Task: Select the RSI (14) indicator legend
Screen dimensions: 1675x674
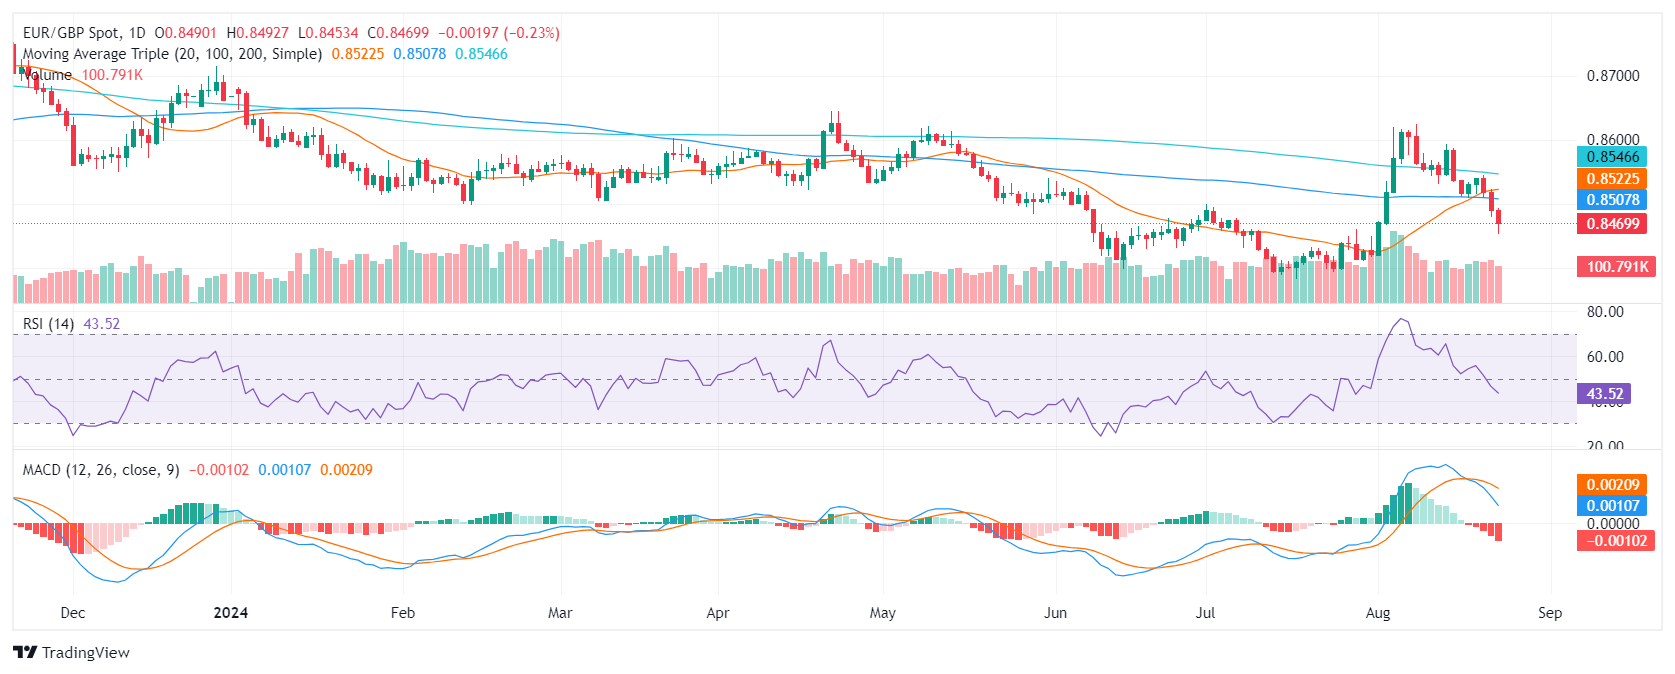Action: coord(48,324)
